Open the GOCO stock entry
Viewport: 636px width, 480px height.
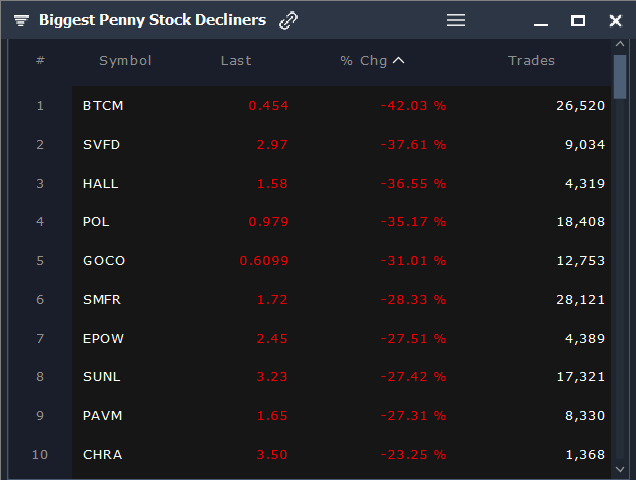[x=104, y=261]
